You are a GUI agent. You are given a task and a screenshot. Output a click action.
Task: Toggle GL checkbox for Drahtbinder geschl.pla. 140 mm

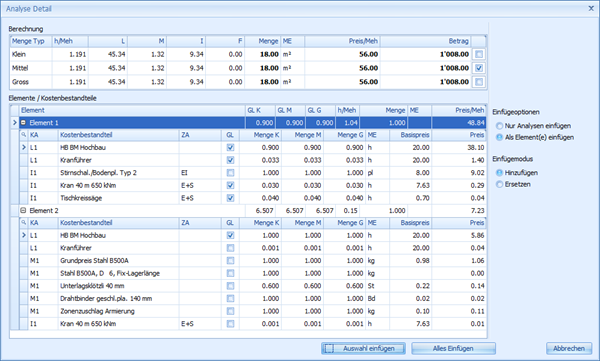tap(230, 299)
